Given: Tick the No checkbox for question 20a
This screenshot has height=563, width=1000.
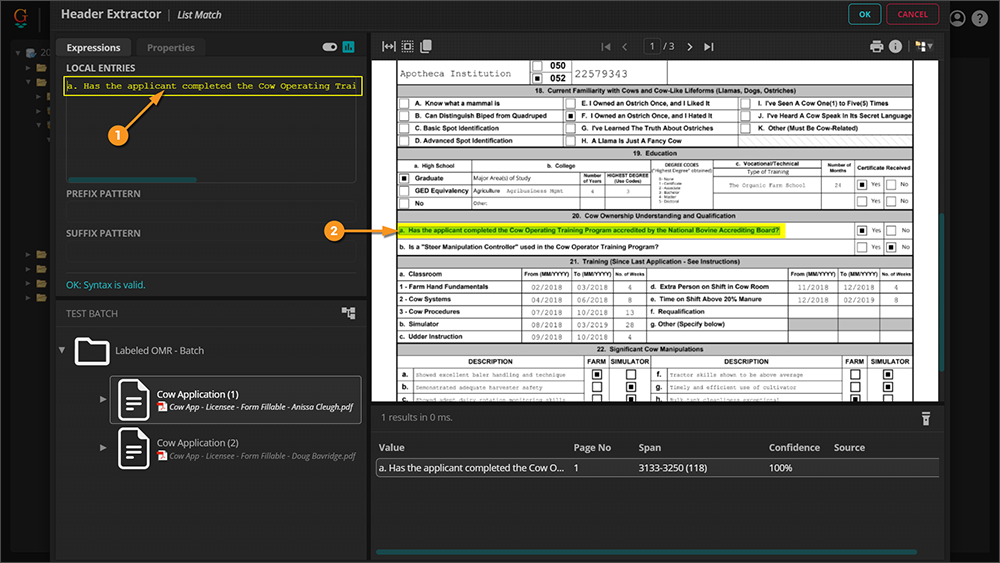Looking at the screenshot, I should (x=891, y=230).
